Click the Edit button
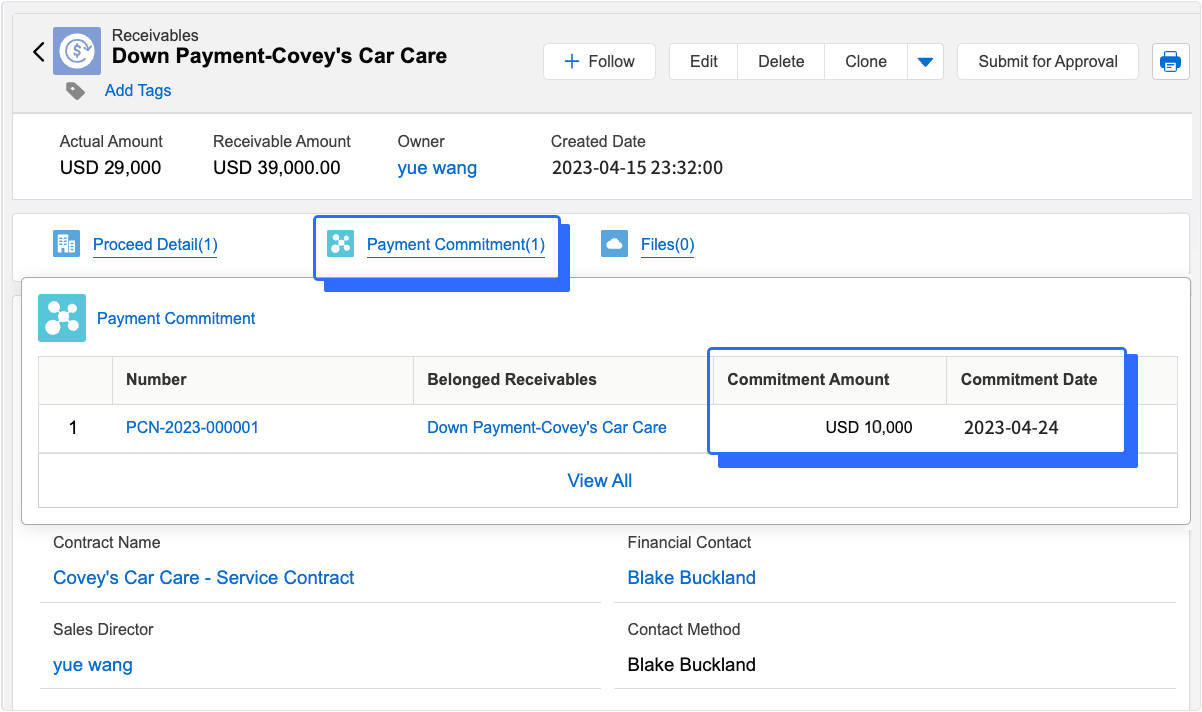Viewport: 1202px width, 712px height. click(x=703, y=62)
